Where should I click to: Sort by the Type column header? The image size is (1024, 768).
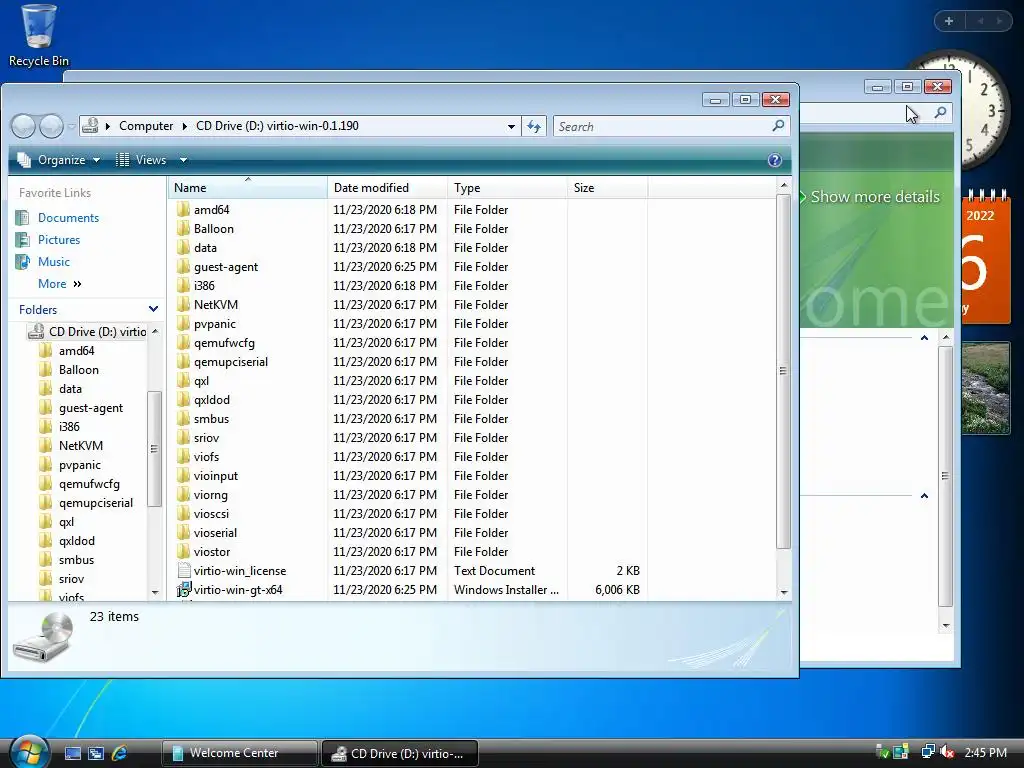(507, 187)
